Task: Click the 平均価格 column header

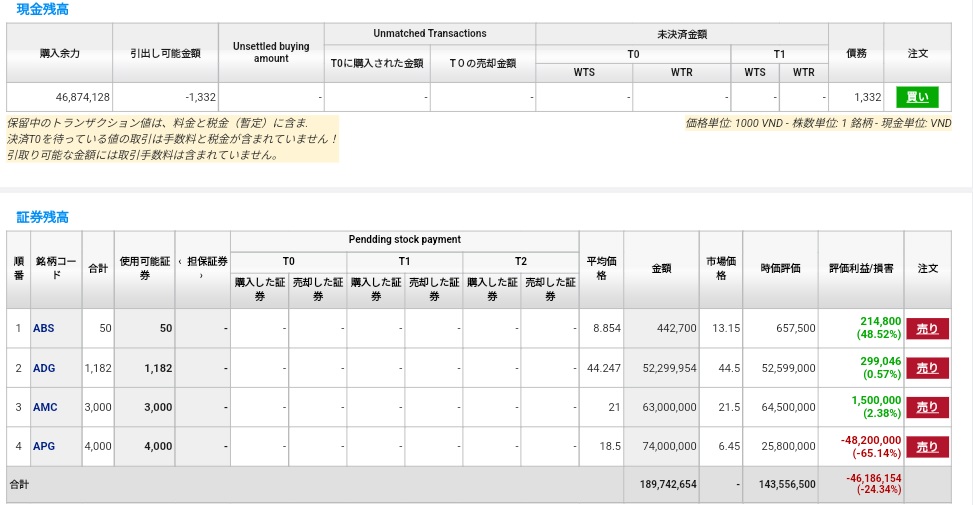Action: click(x=601, y=268)
